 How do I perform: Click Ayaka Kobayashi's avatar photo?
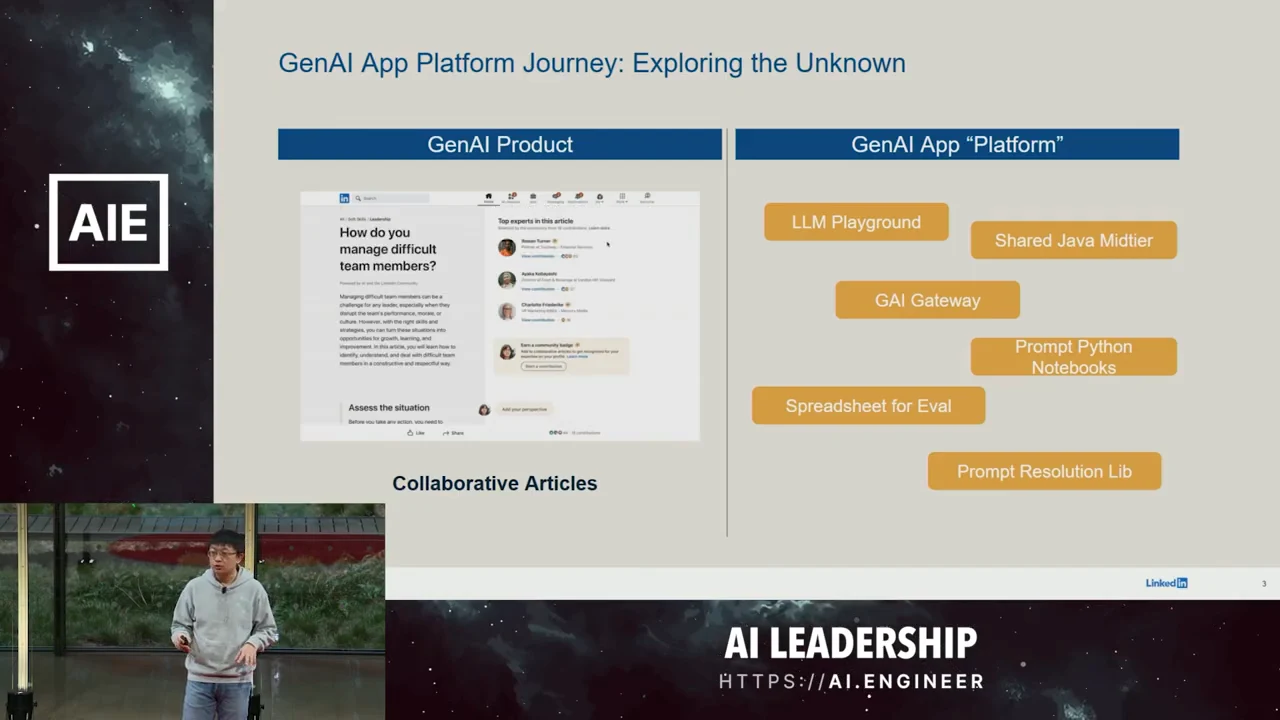[x=507, y=280]
